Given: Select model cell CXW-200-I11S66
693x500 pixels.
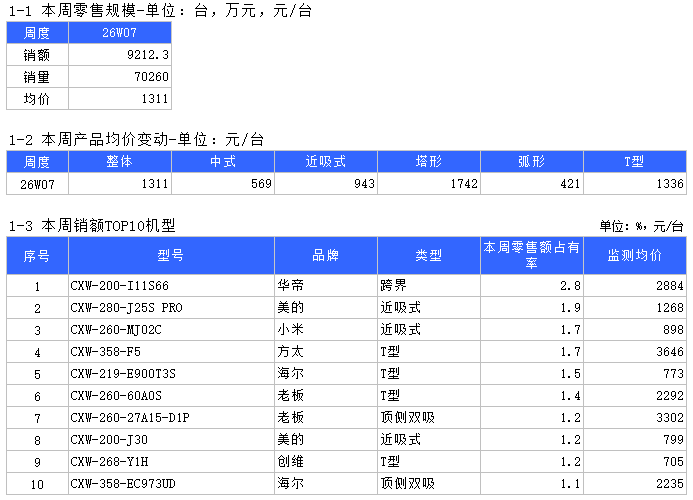Looking at the screenshot, I should [x=171, y=286].
